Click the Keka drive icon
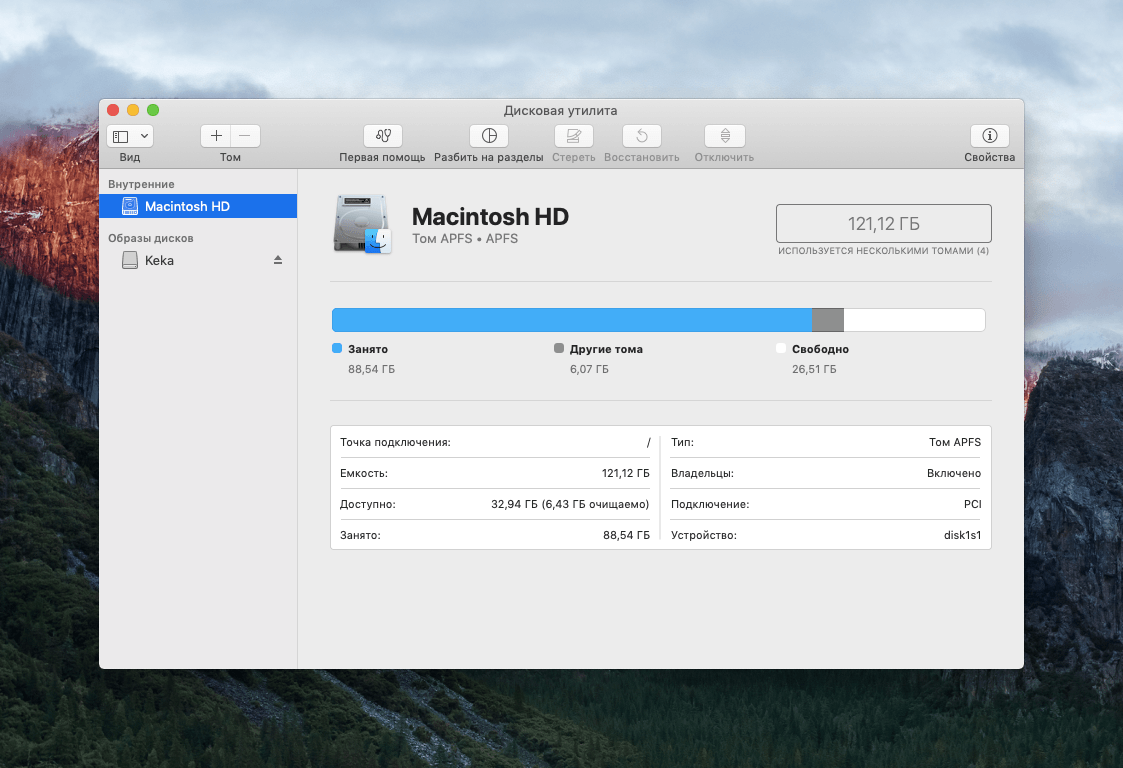The width and height of the screenshot is (1123, 768). point(130,260)
